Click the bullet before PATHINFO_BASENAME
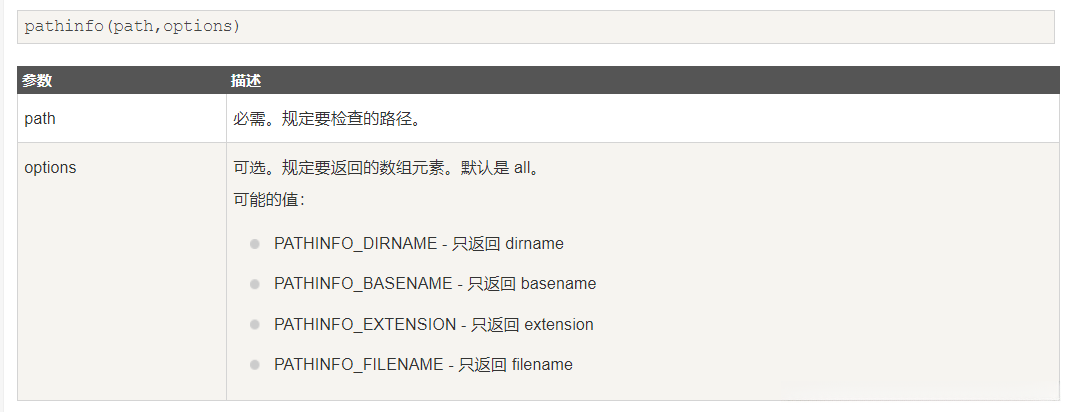This screenshot has width=1068, height=412. tap(255, 284)
